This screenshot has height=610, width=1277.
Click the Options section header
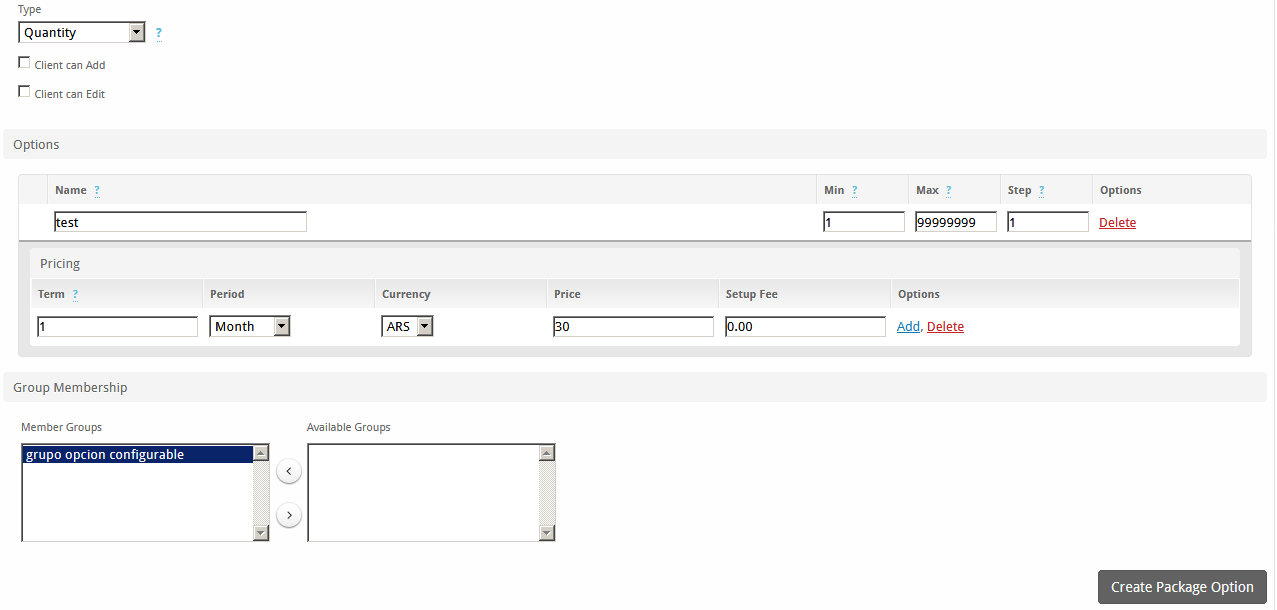[635, 144]
